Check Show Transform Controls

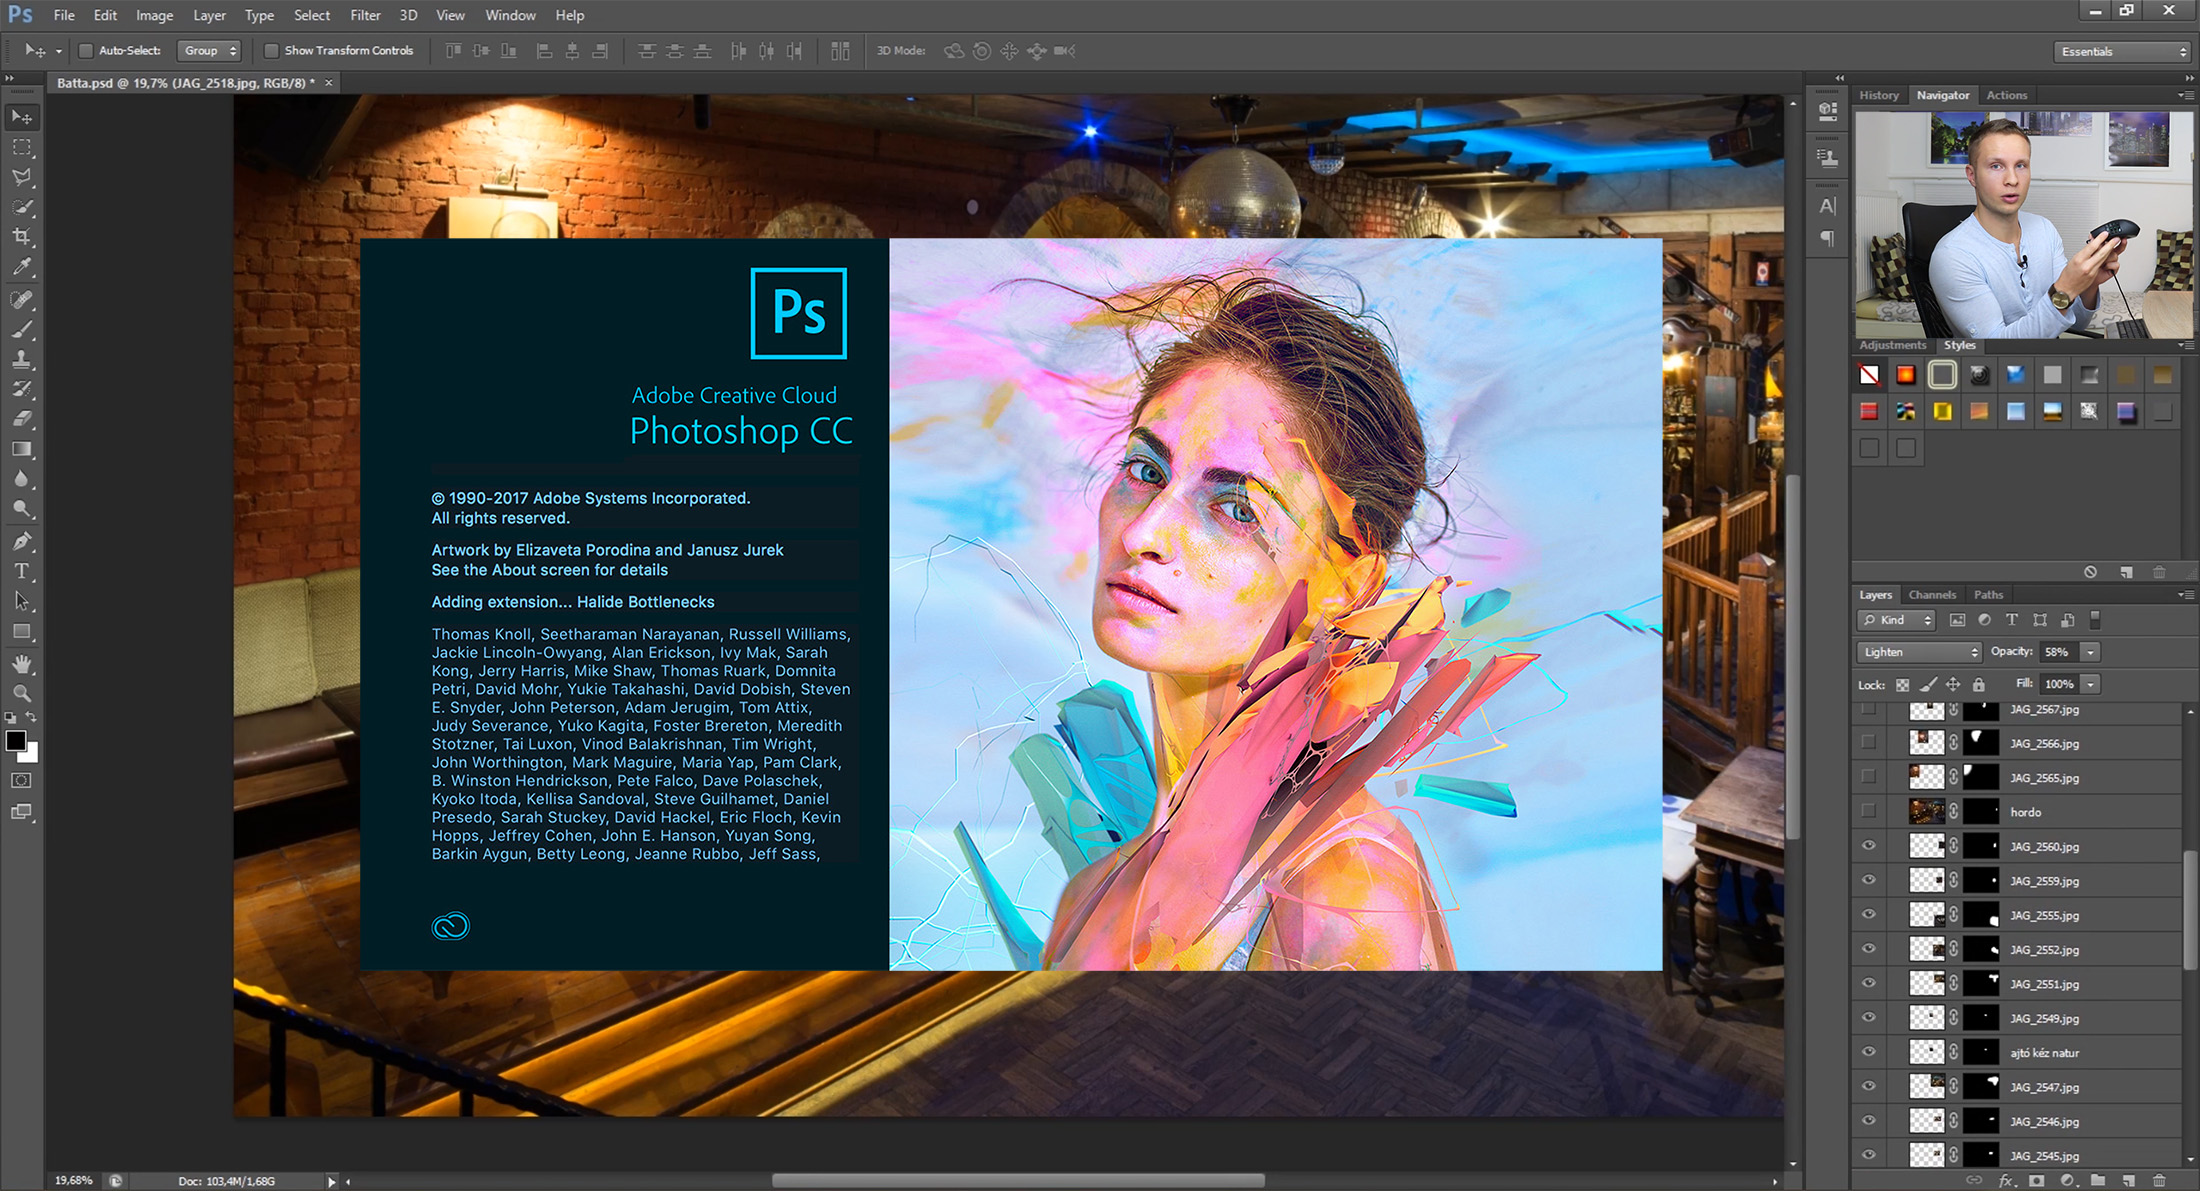pyautogui.click(x=270, y=51)
